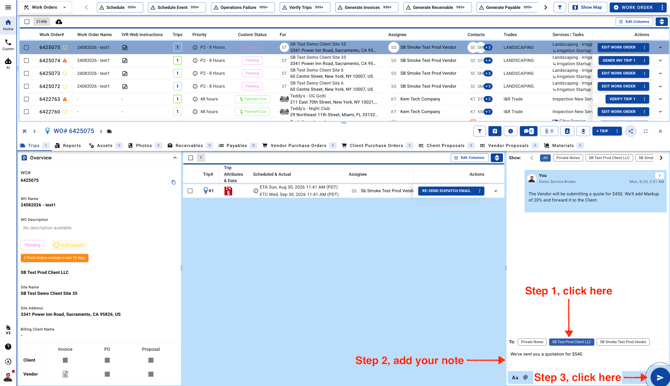Click the map pin location icon in detail toolbar
The width and height of the screenshot is (670, 386).
pyautogui.click(x=583, y=131)
